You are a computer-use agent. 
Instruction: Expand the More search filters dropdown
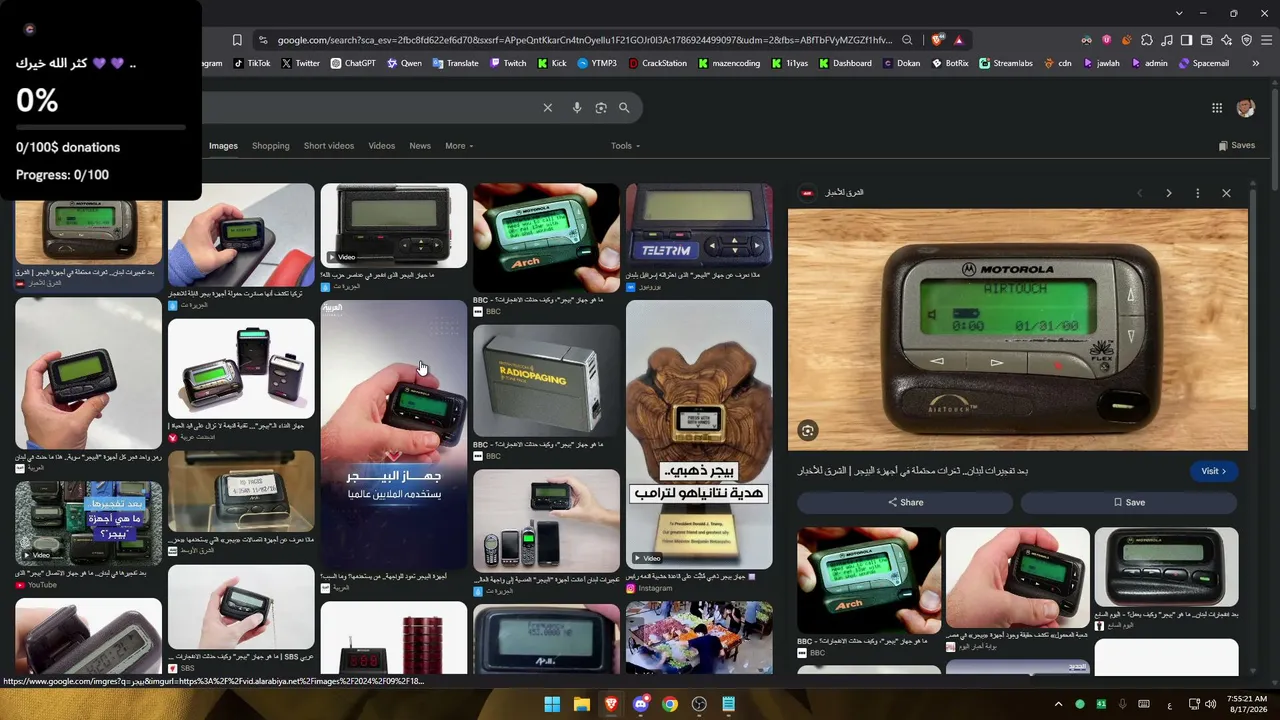tap(459, 146)
